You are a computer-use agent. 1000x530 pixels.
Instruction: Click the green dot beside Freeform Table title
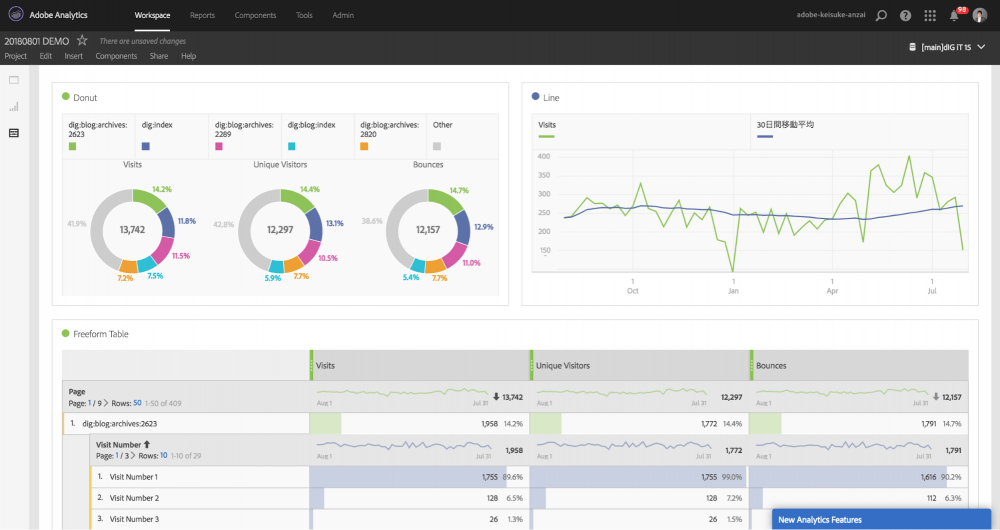(x=66, y=333)
